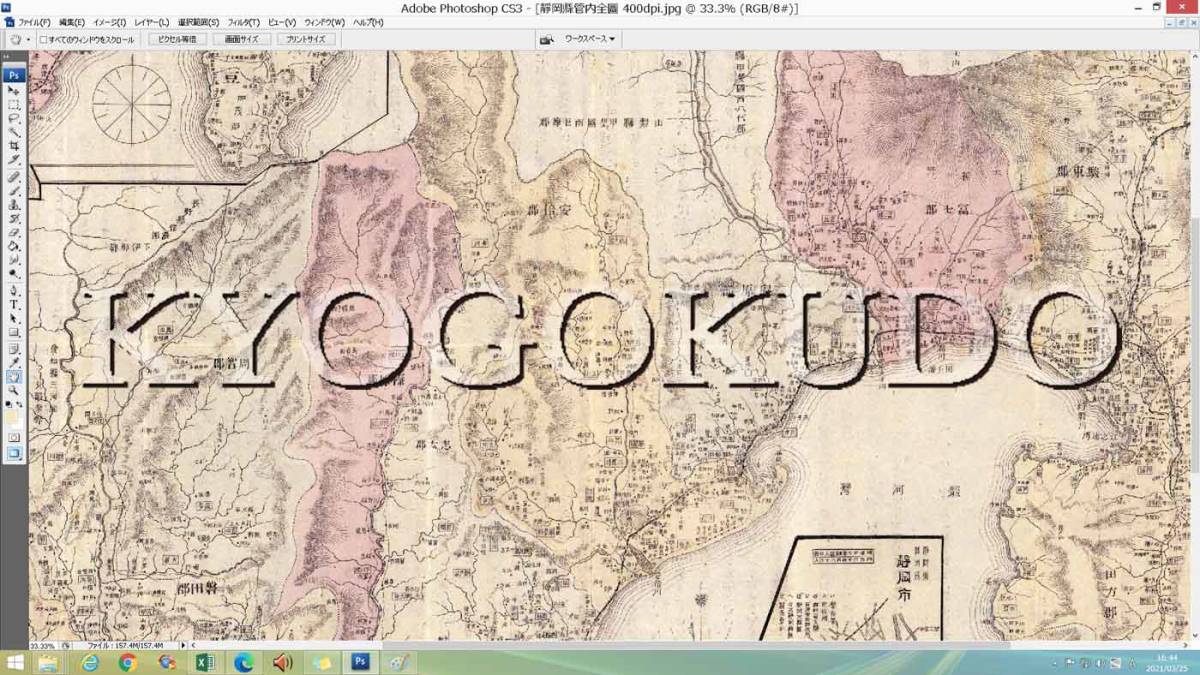Open the イメージ(I) menu

click(x=109, y=22)
